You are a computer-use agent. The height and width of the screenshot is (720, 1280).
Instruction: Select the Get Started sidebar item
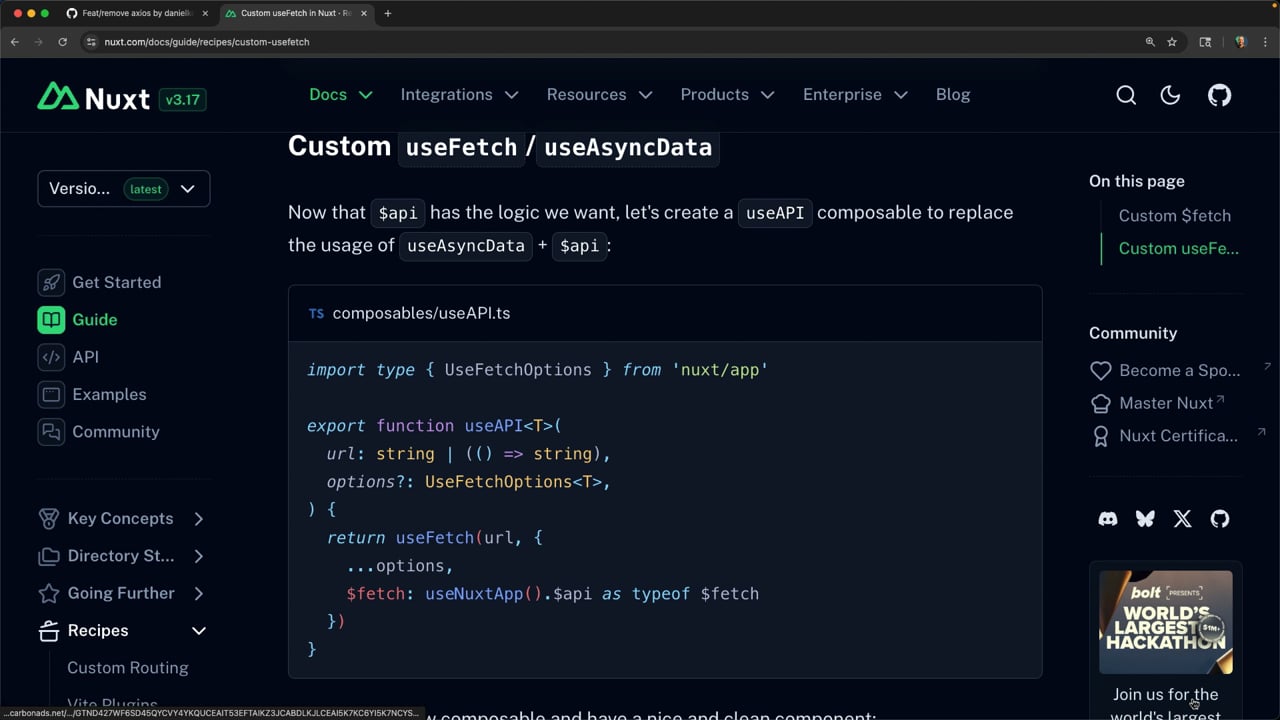point(116,282)
